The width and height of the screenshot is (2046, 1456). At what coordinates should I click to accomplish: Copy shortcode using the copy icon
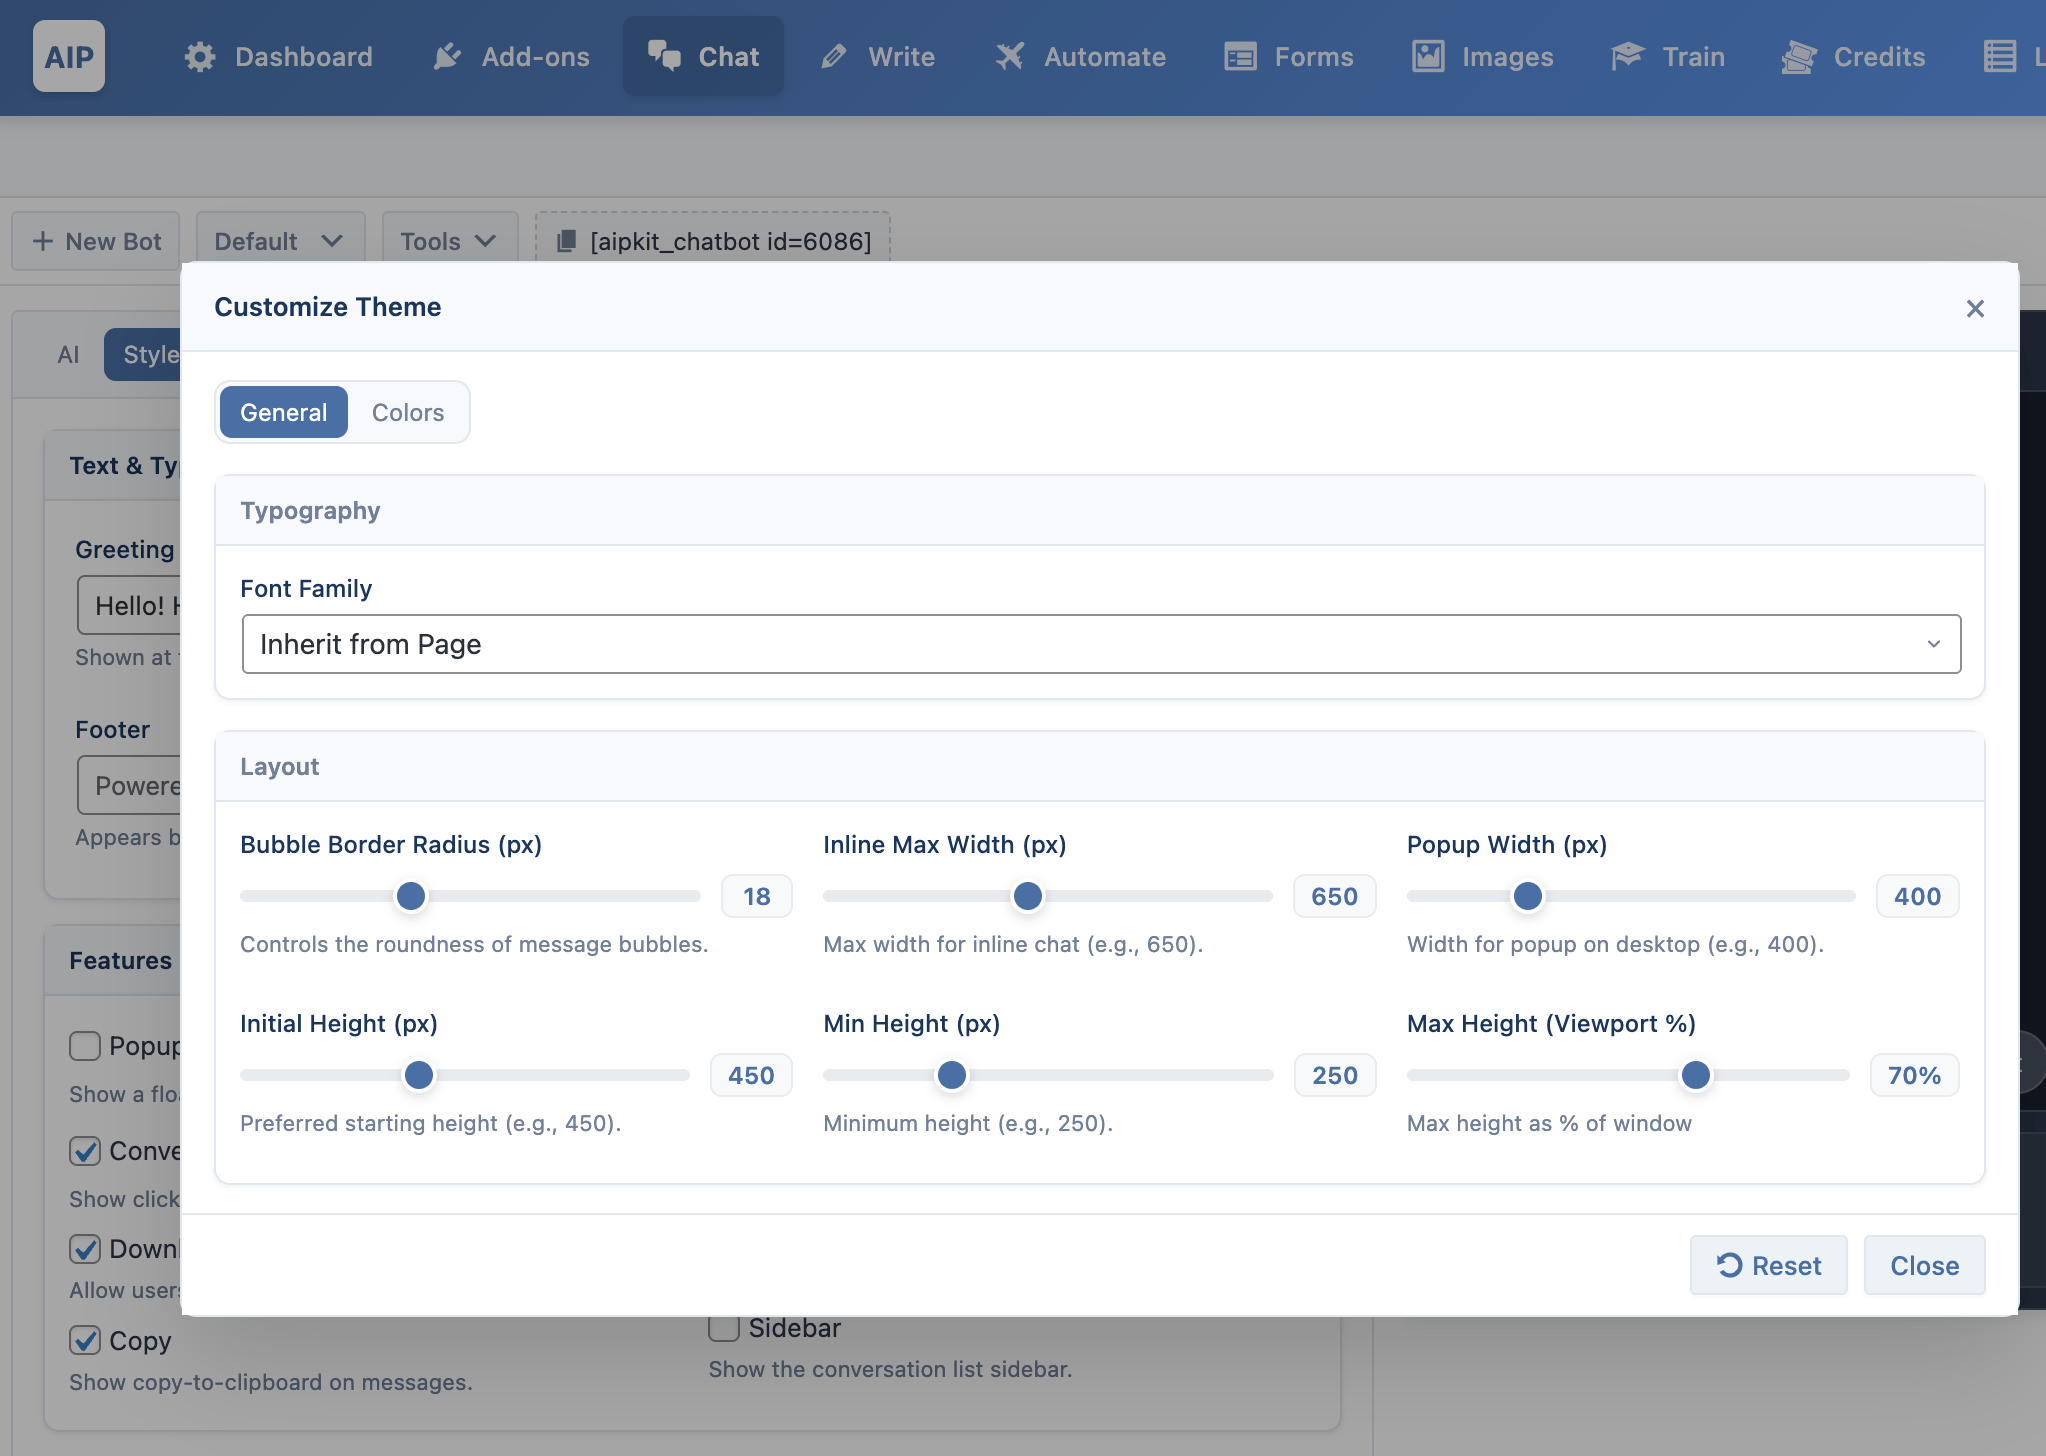(566, 241)
